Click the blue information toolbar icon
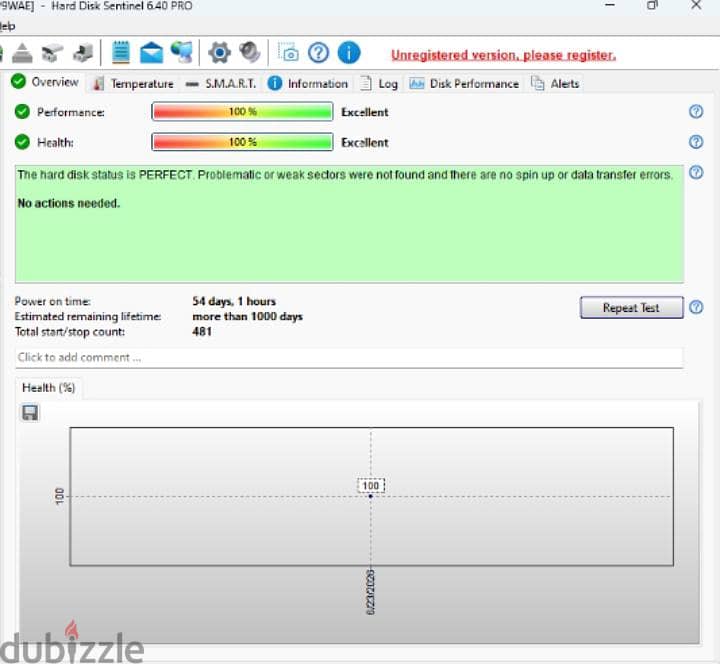The width and height of the screenshot is (720, 664). tap(349, 53)
